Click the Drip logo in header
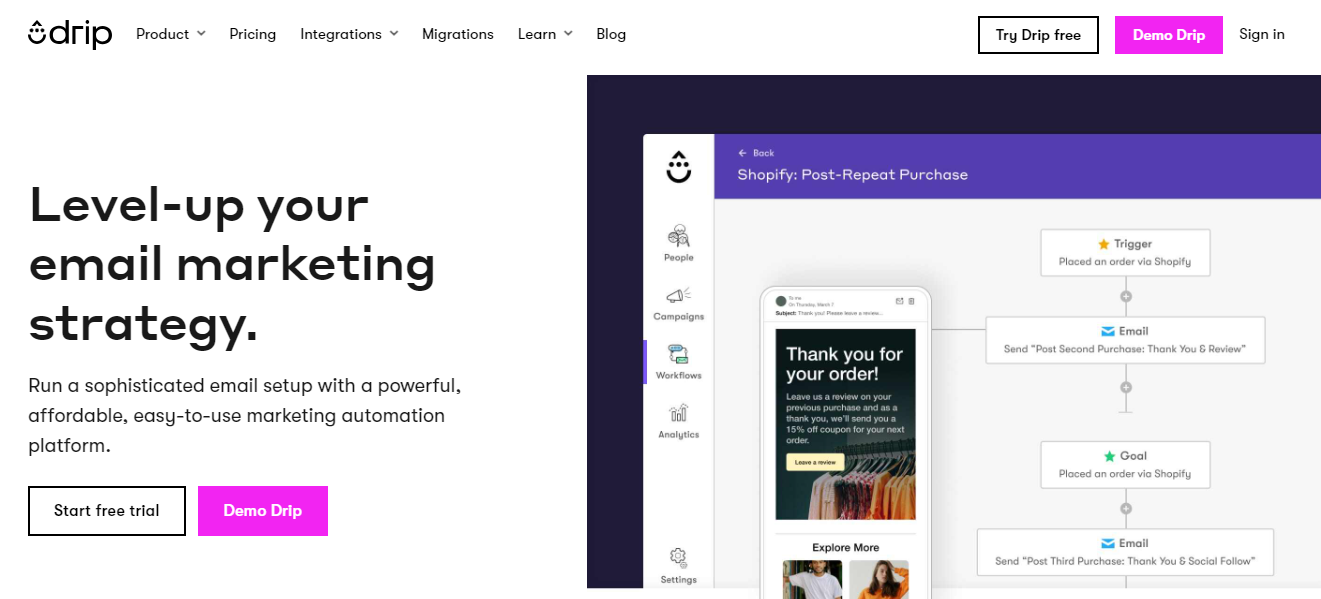Viewport: 1321px width, 599px height. (x=70, y=34)
